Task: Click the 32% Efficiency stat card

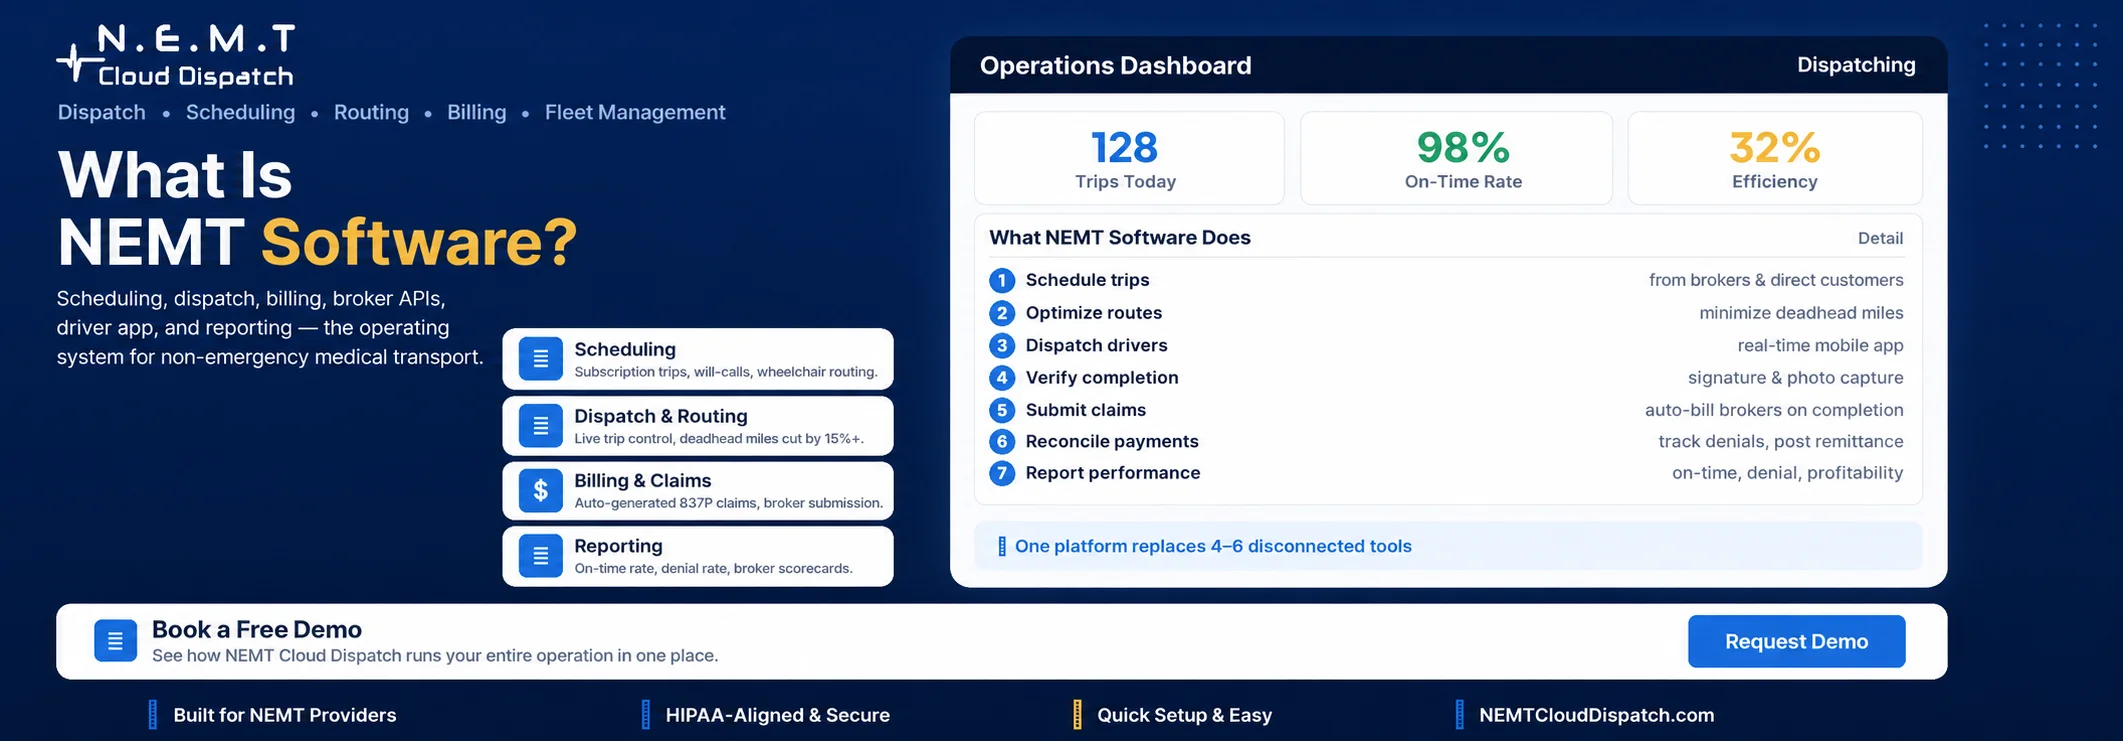Action: pyautogui.click(x=1775, y=158)
